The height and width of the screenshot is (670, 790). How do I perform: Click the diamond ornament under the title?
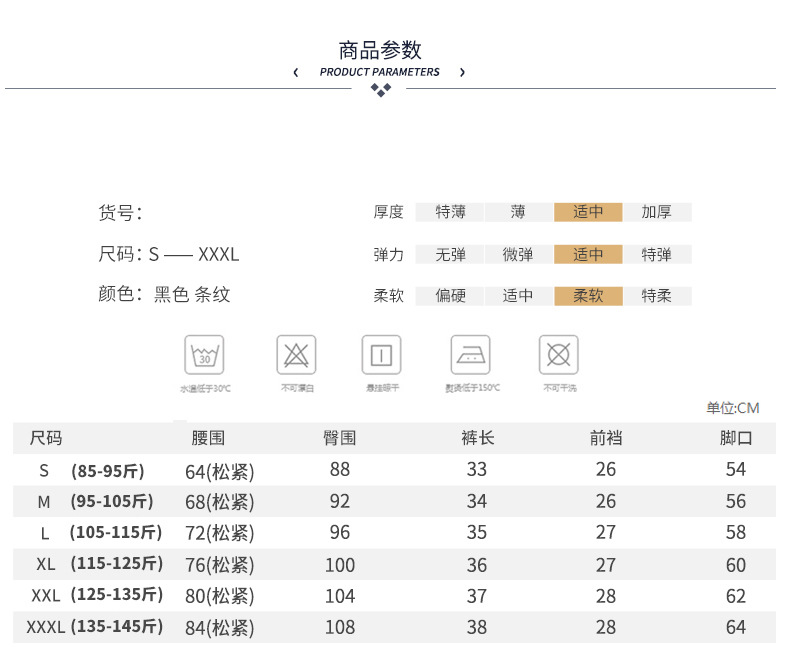tap(381, 90)
